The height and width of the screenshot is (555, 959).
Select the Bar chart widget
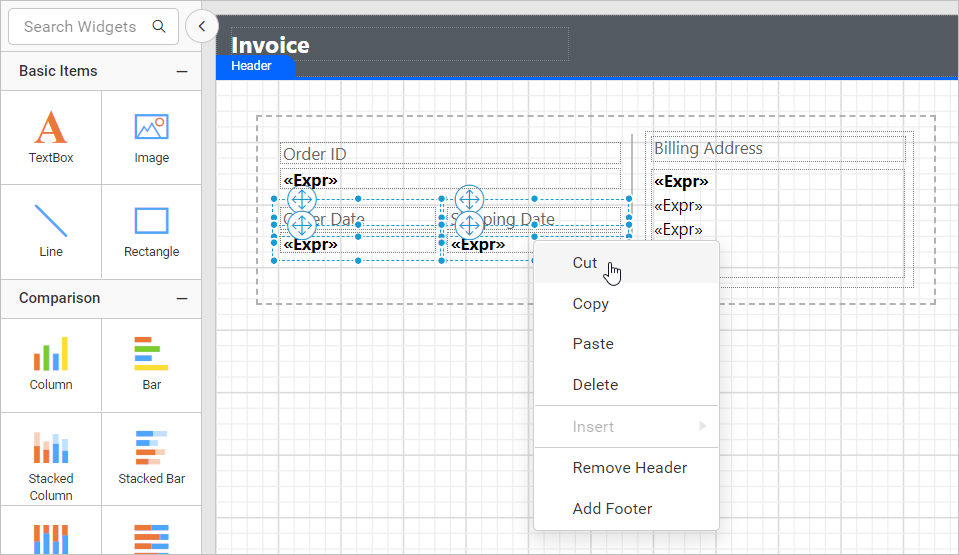[151, 364]
